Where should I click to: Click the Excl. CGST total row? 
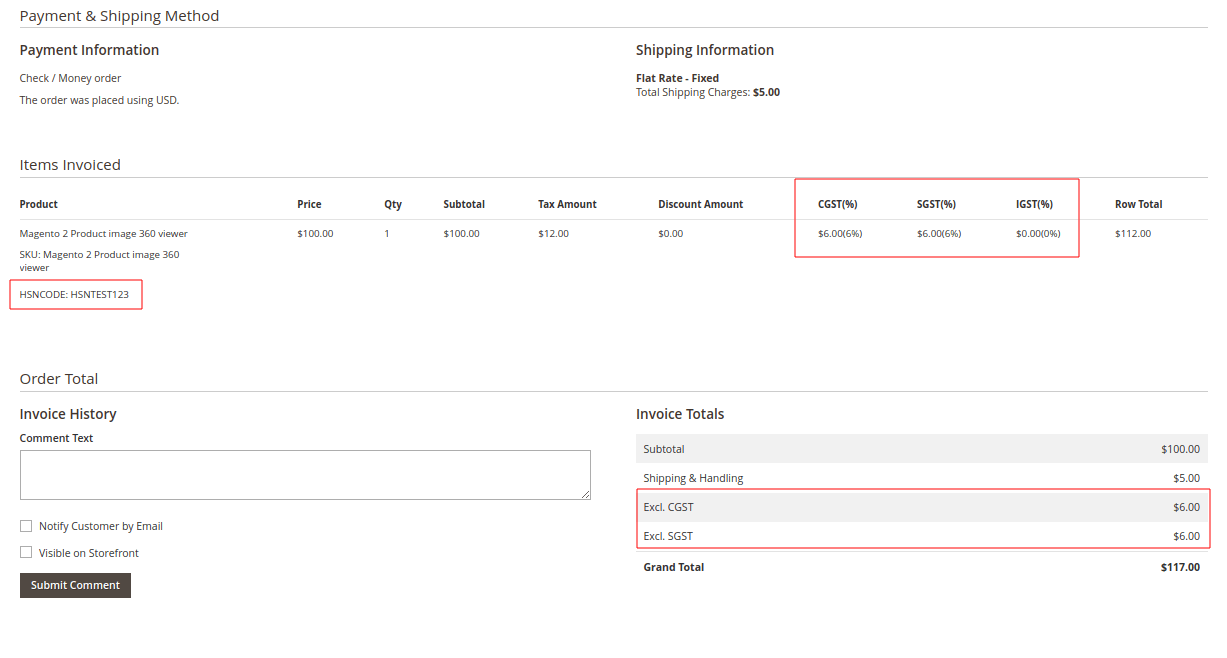point(920,507)
